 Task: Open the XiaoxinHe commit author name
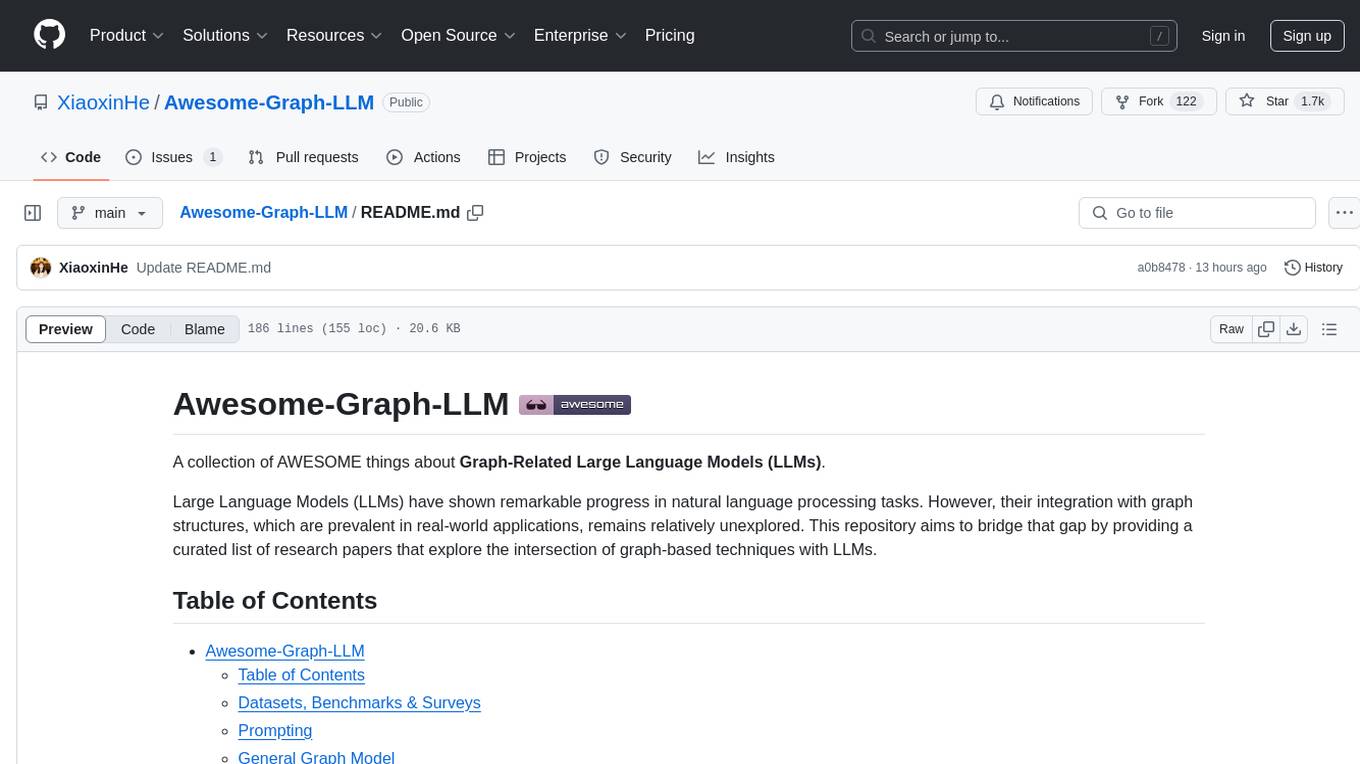coord(93,267)
